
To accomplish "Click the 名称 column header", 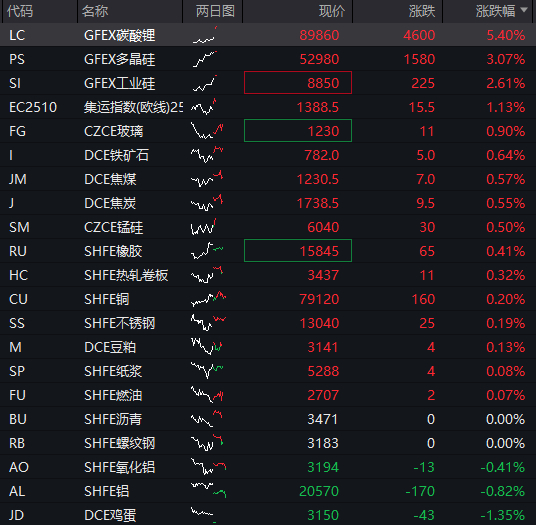I will 95,11.
